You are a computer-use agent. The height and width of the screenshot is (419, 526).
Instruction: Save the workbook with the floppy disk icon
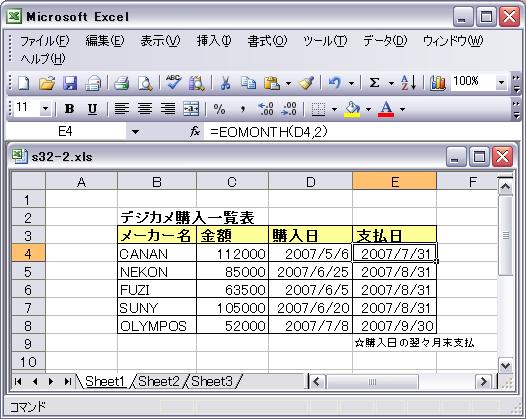point(70,83)
